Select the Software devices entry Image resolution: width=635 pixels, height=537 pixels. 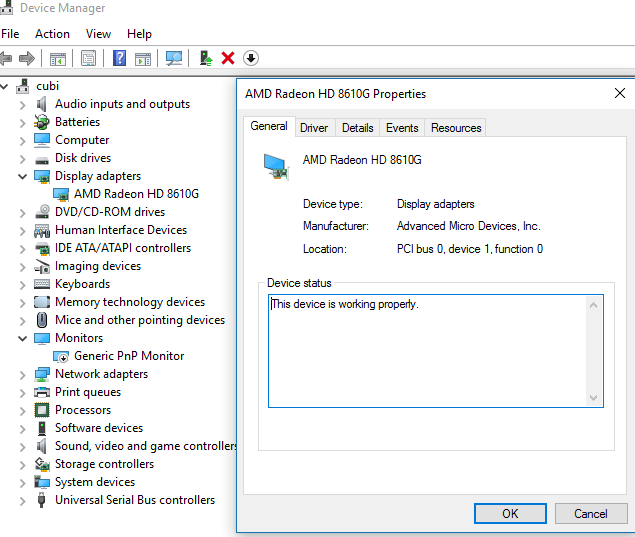click(99, 428)
